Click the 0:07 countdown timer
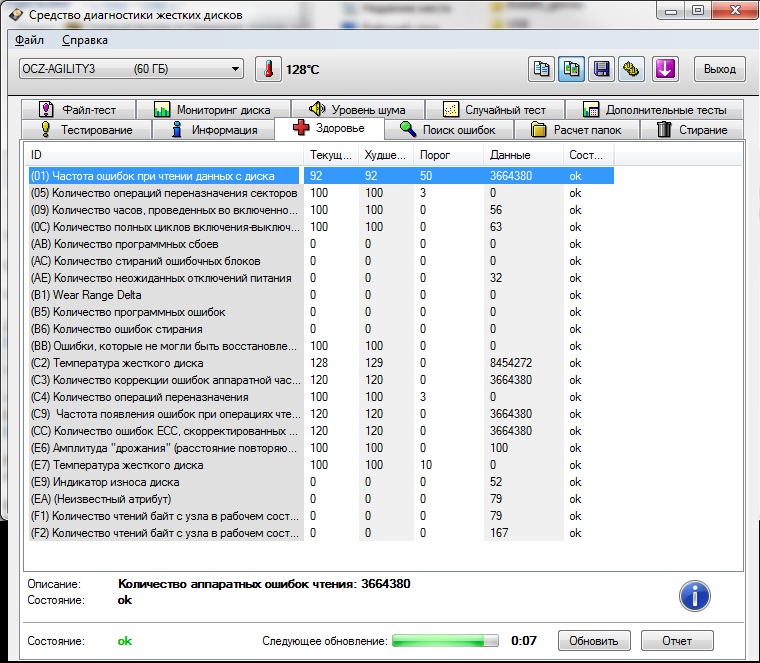760x663 pixels. [x=523, y=641]
